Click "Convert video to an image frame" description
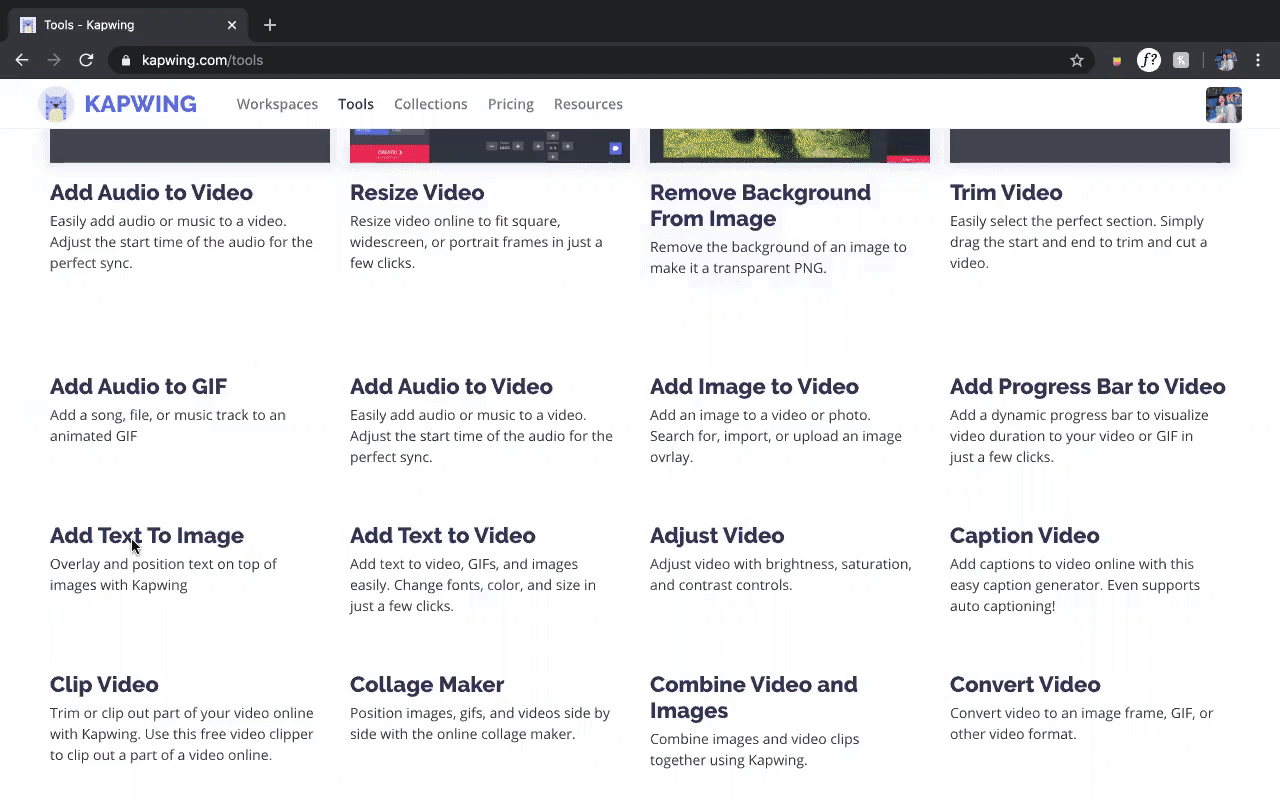The width and height of the screenshot is (1280, 800). coord(1081,723)
